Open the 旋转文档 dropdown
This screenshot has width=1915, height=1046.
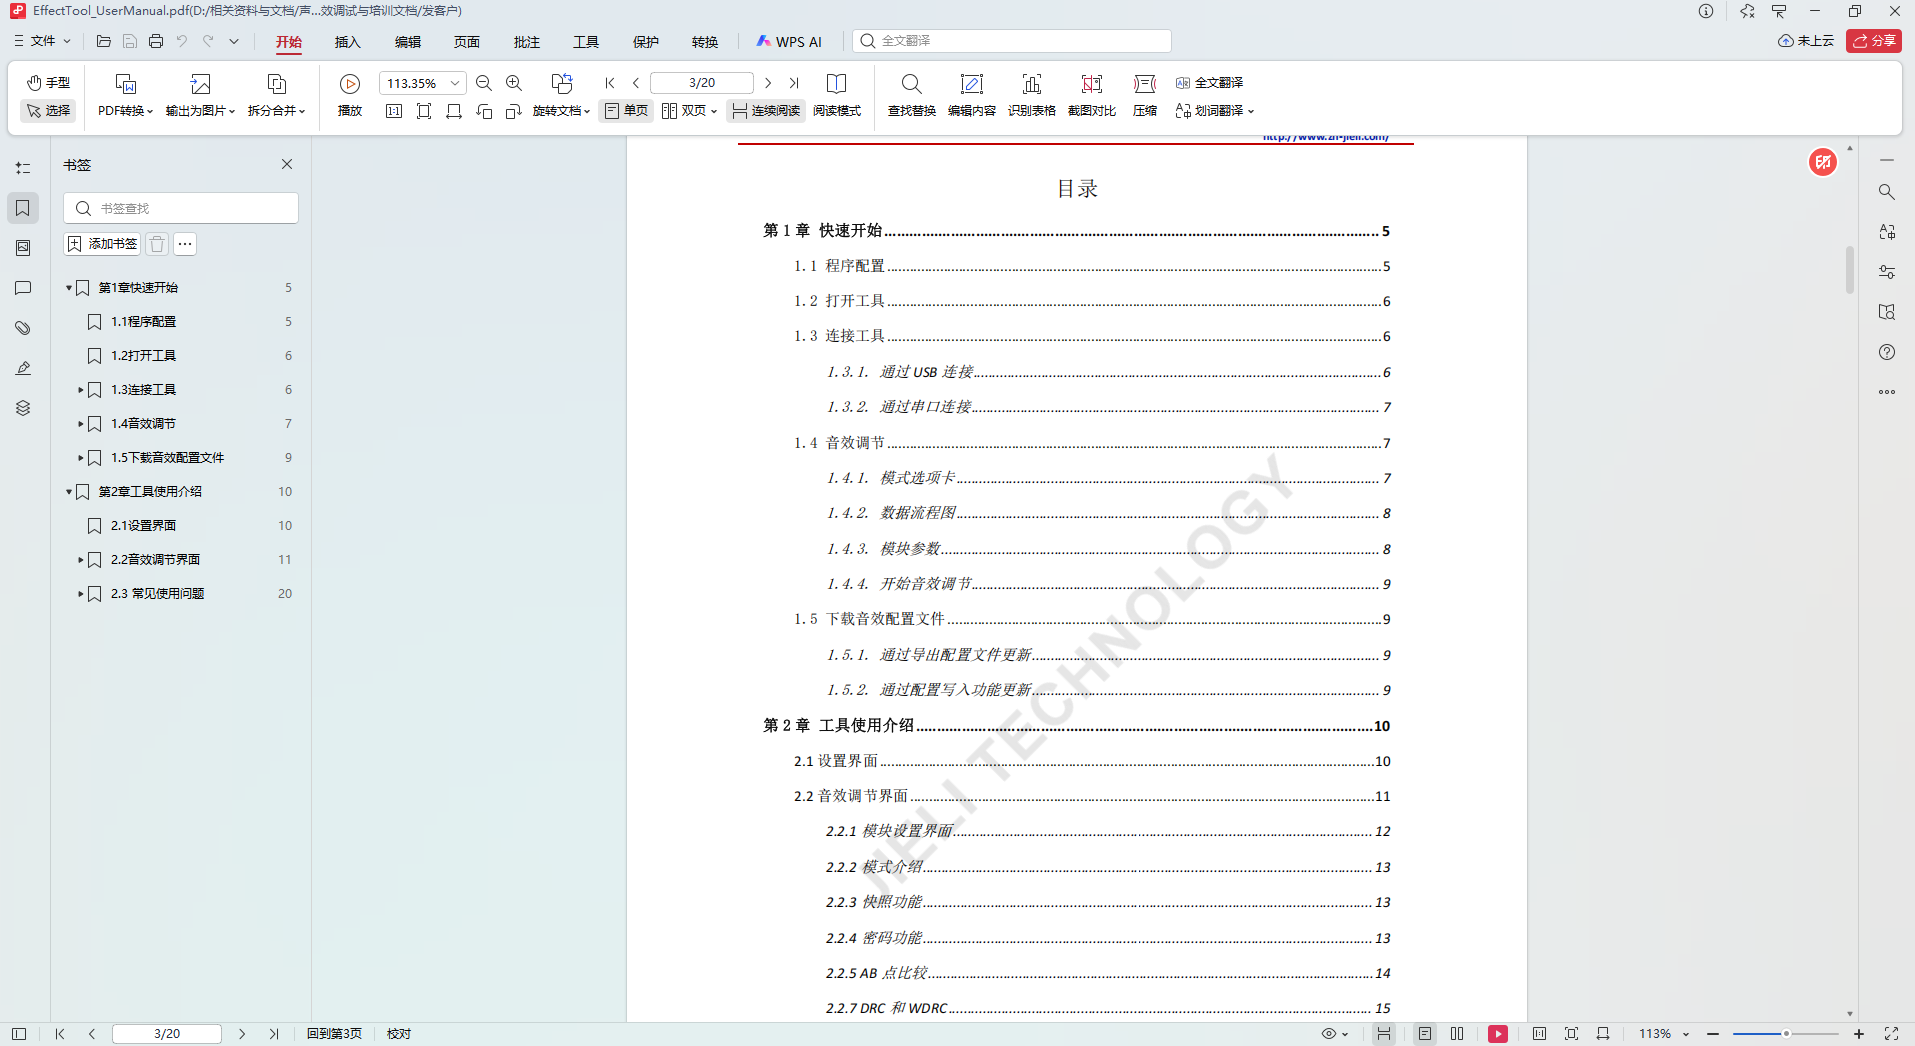[561, 111]
